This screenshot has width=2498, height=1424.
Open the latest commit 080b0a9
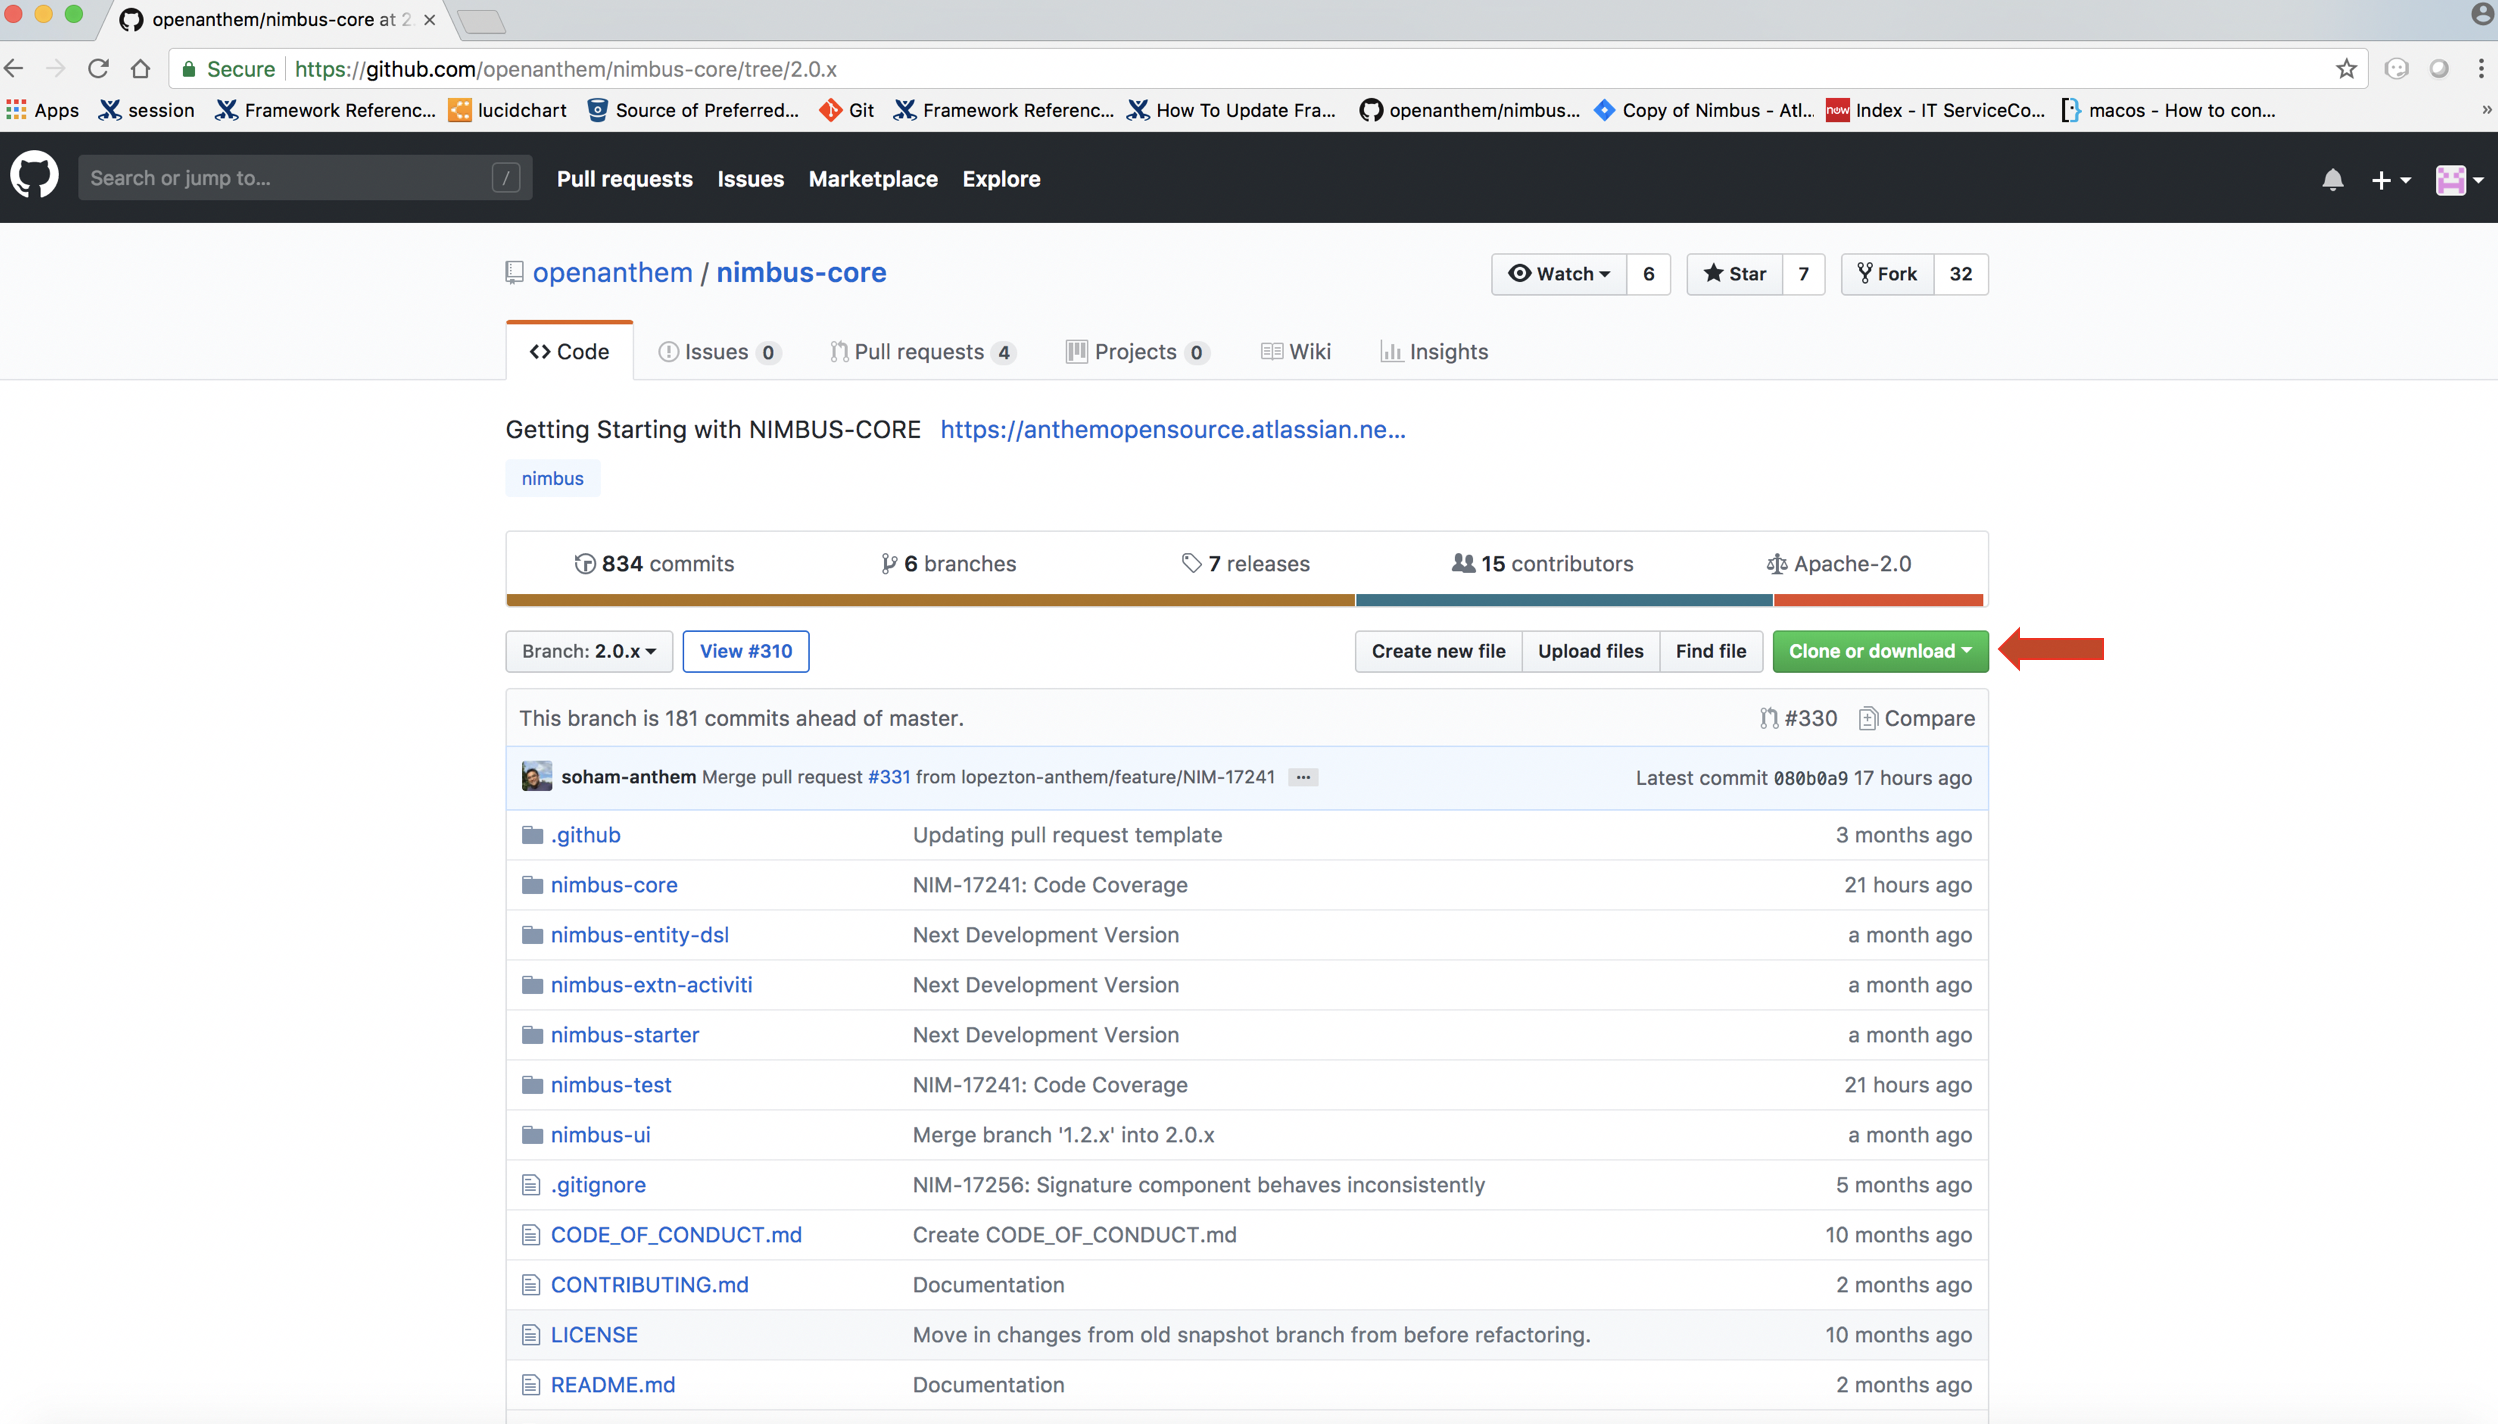[1810, 778]
